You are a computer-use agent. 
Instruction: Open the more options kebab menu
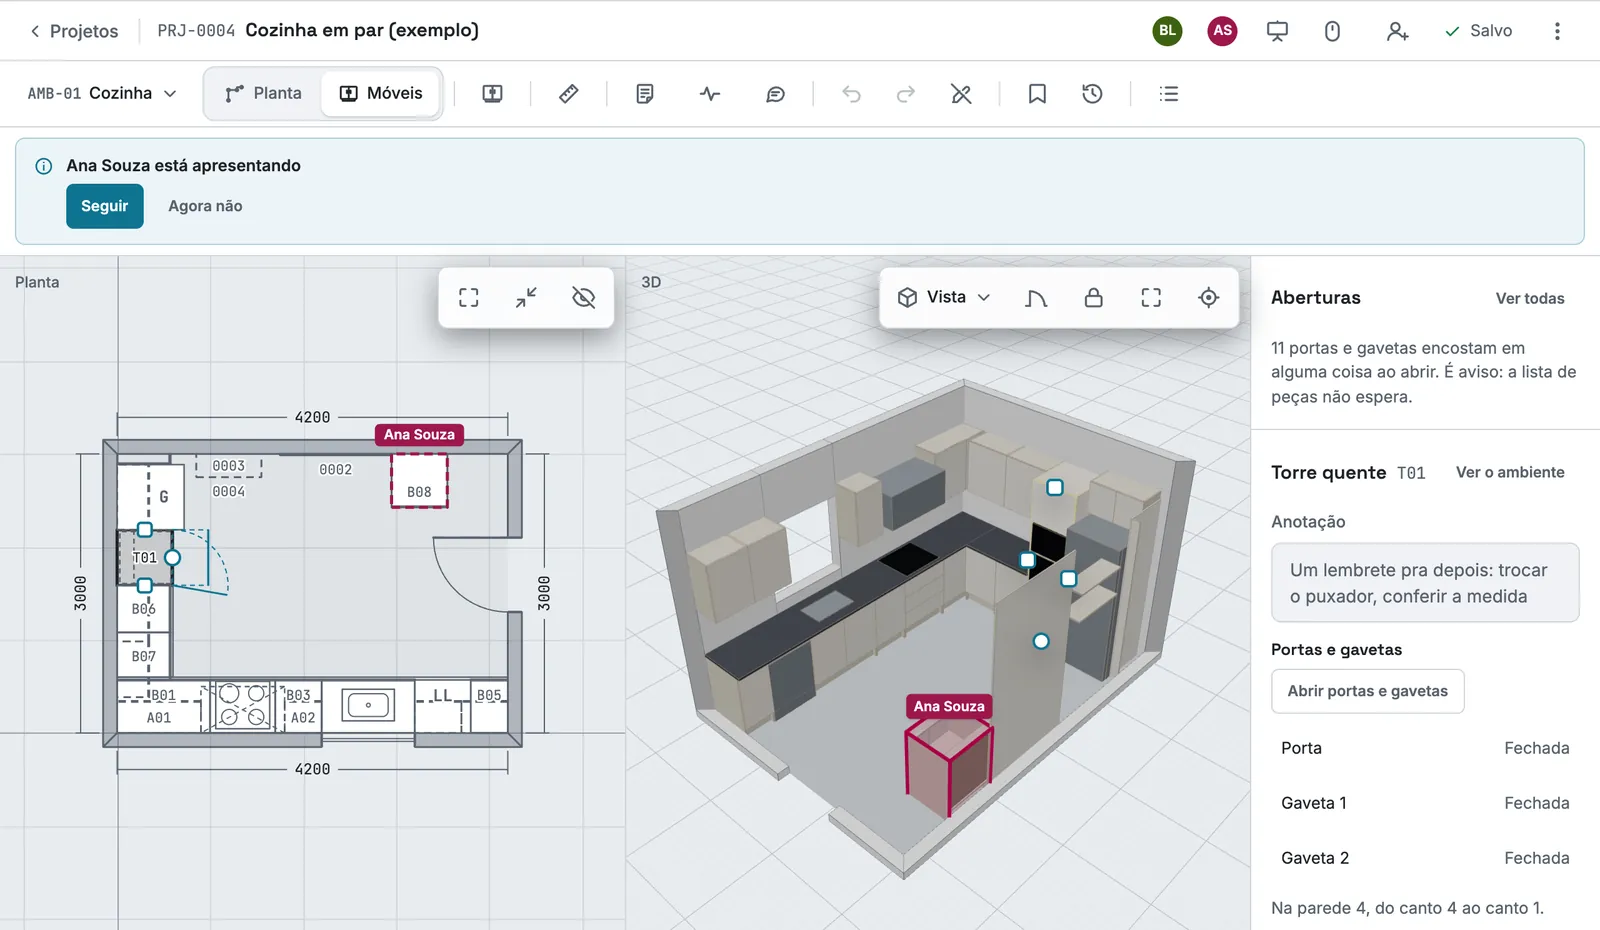pyautogui.click(x=1557, y=31)
